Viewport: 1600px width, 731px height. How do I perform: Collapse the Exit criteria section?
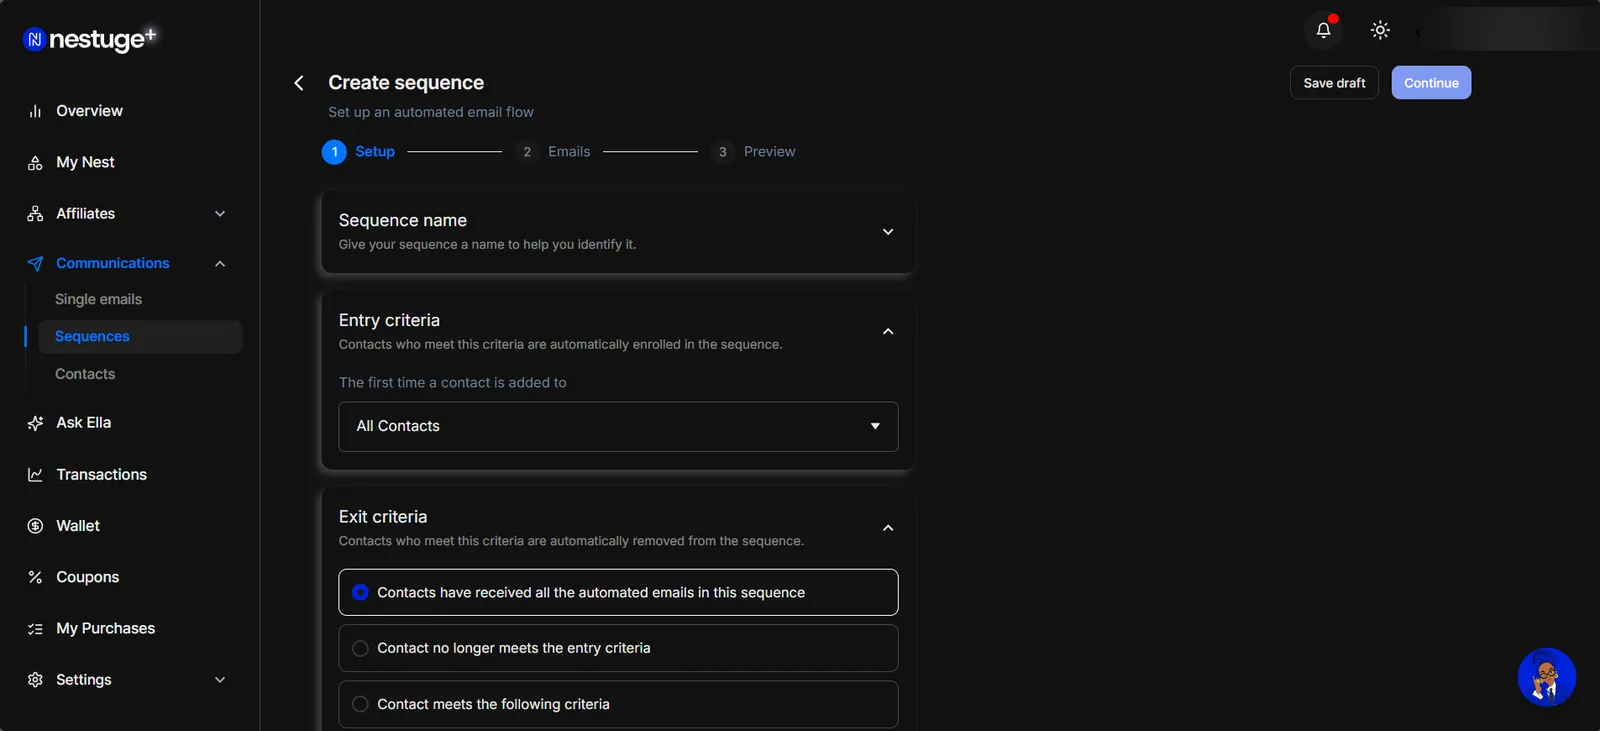click(x=888, y=528)
